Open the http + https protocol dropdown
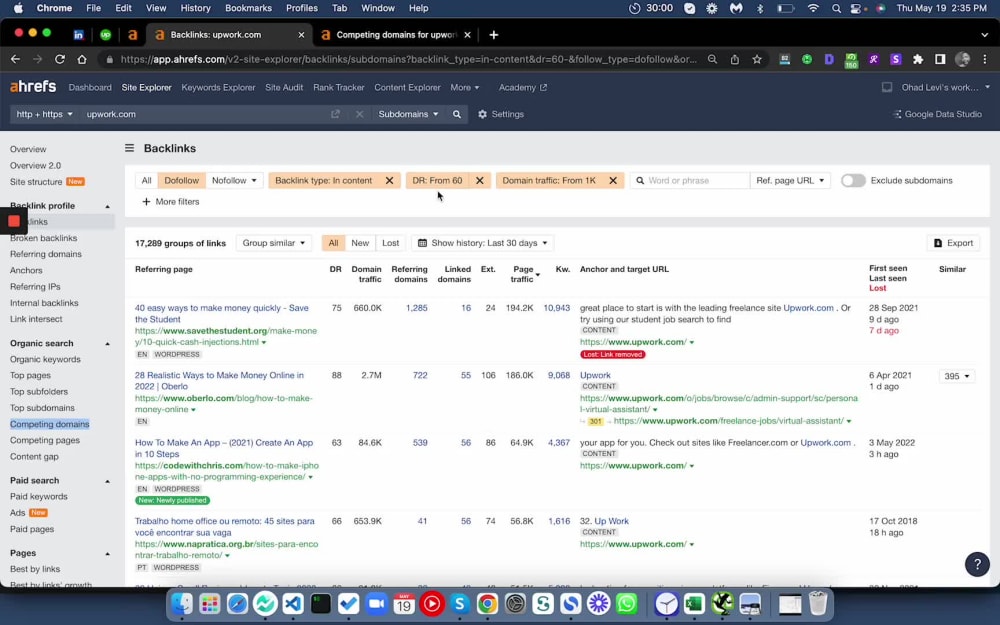The height and width of the screenshot is (625, 1000). pyautogui.click(x=44, y=114)
